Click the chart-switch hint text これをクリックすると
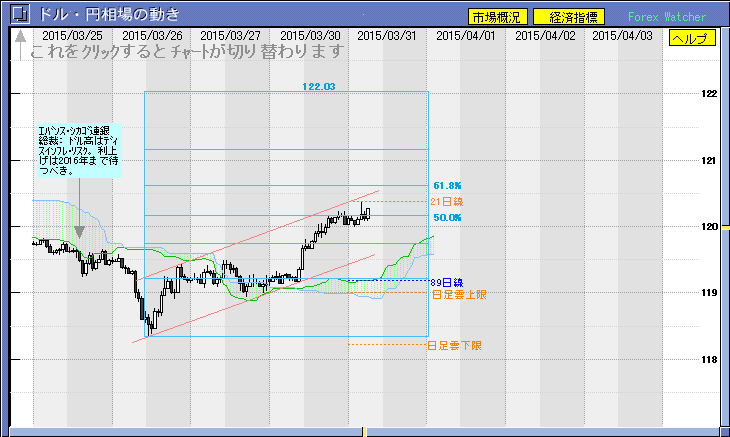 click(187, 52)
